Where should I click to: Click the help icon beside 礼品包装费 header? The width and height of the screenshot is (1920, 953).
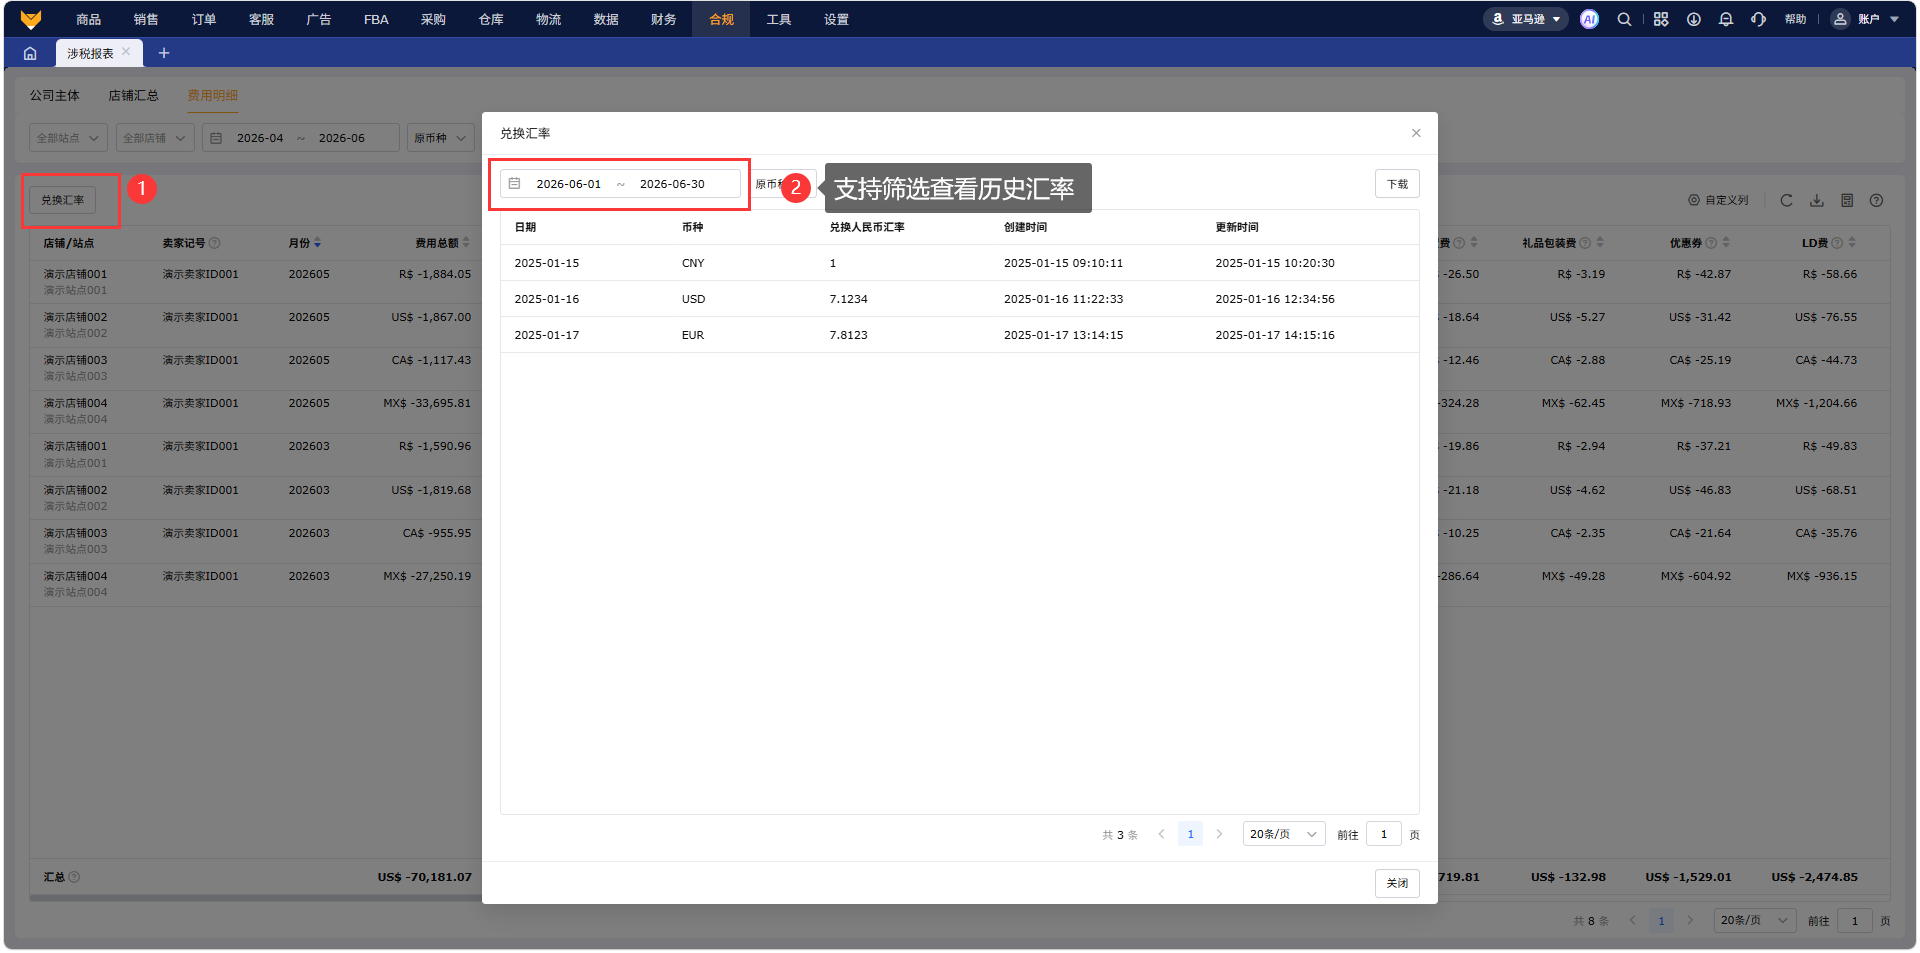pyautogui.click(x=1585, y=243)
